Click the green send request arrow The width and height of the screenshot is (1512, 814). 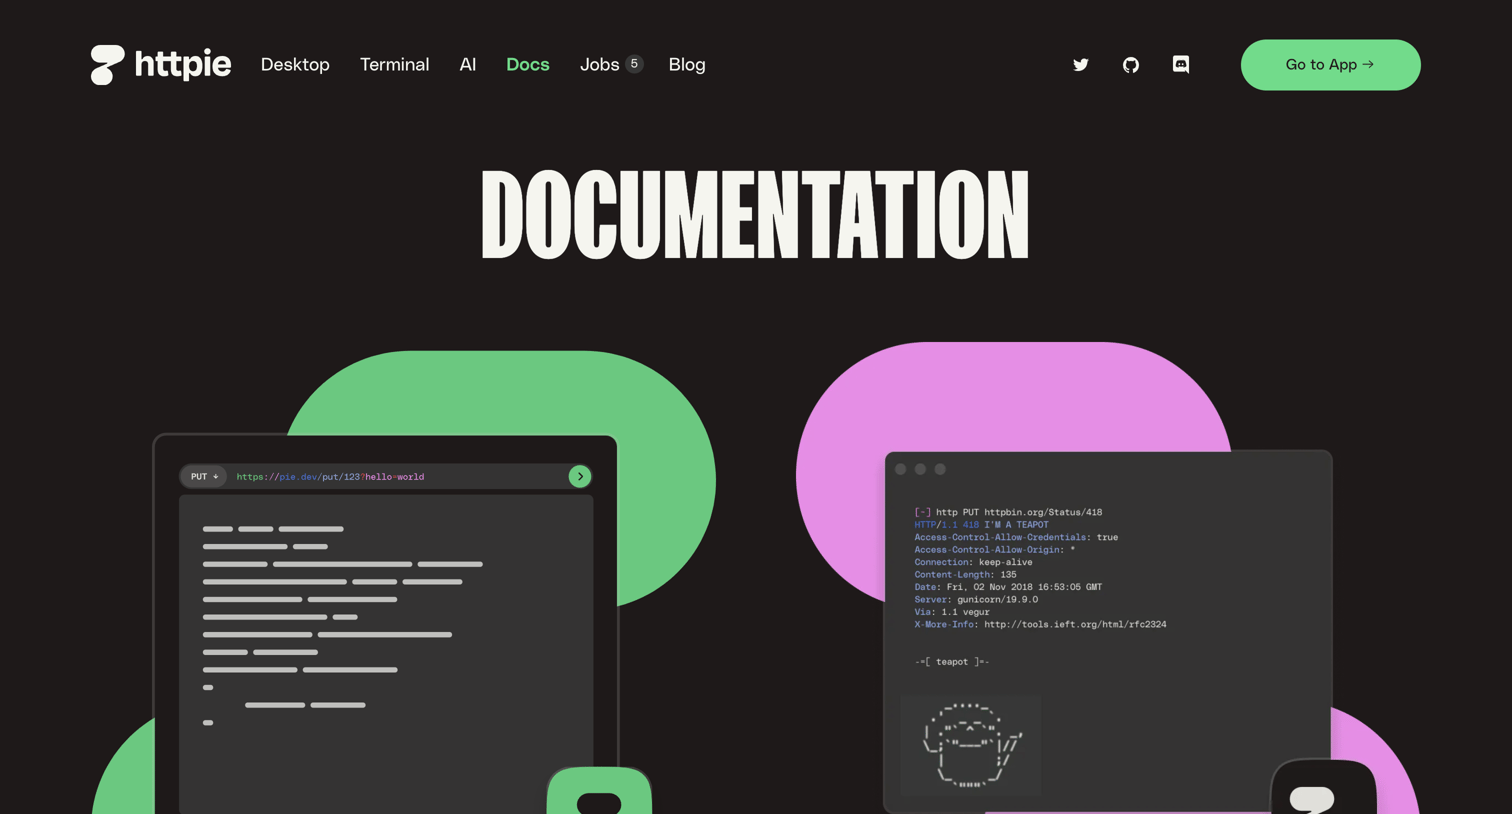click(580, 477)
